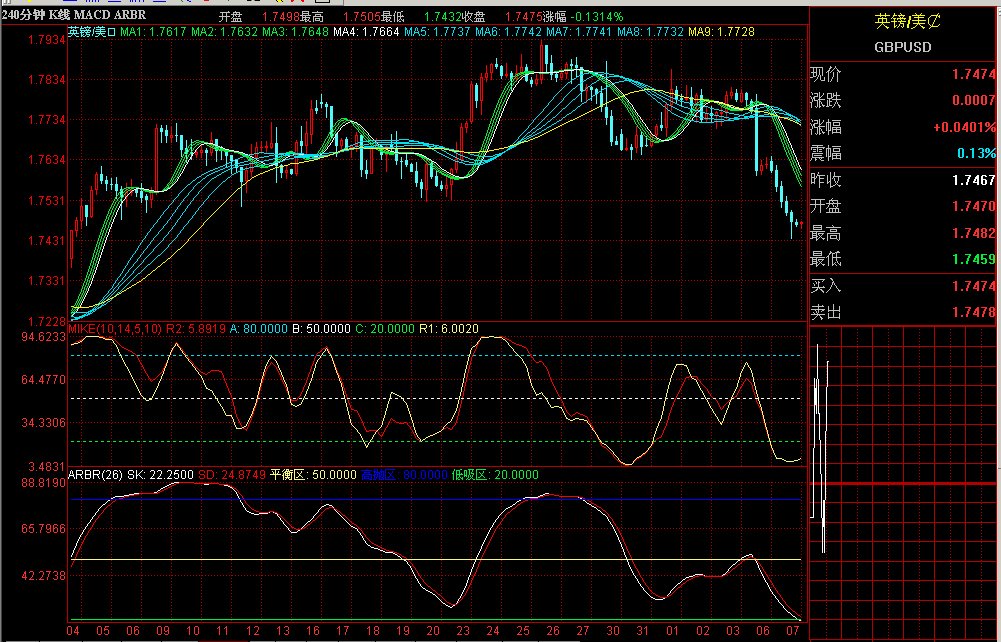
Task: Click the 04 label on the time axis
Action: pyautogui.click(x=71, y=632)
